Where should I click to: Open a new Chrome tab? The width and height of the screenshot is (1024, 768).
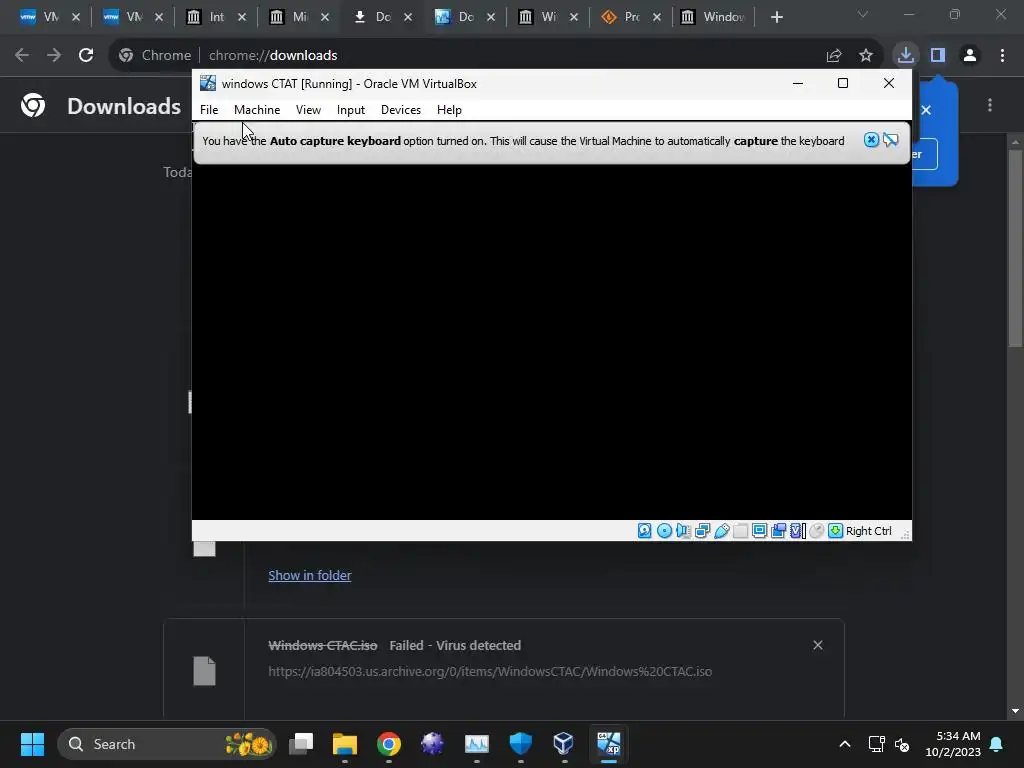[776, 17]
